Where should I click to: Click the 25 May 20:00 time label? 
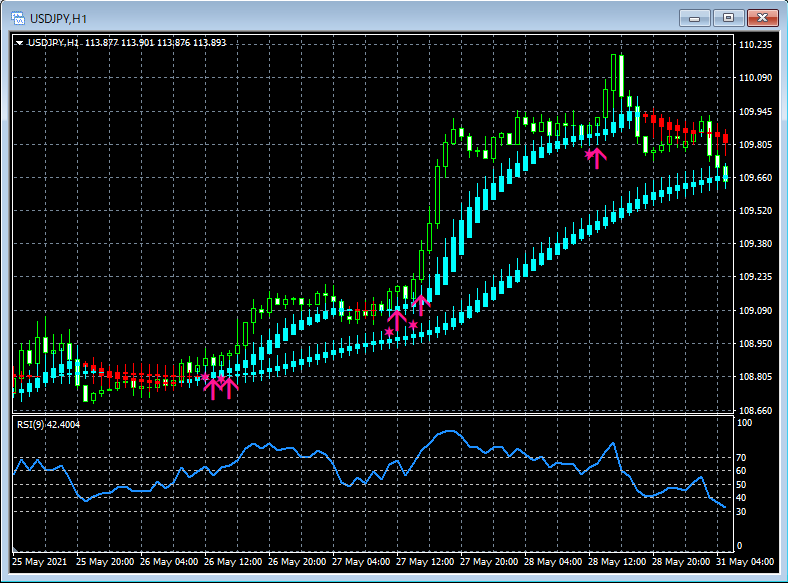(105, 562)
